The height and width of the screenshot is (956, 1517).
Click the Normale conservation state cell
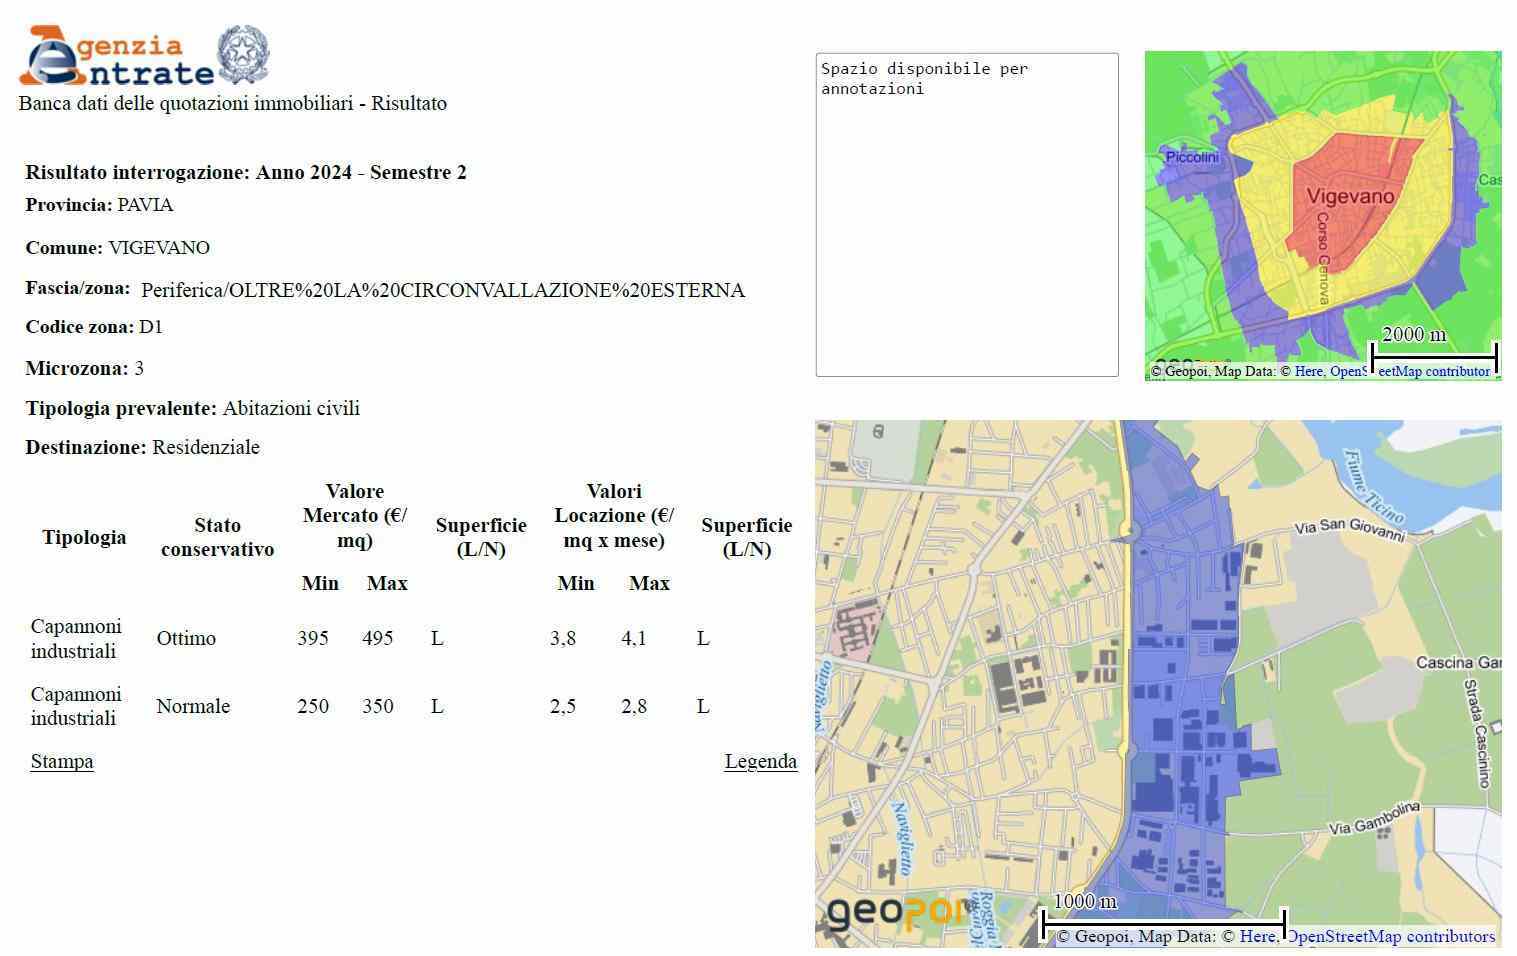click(193, 706)
